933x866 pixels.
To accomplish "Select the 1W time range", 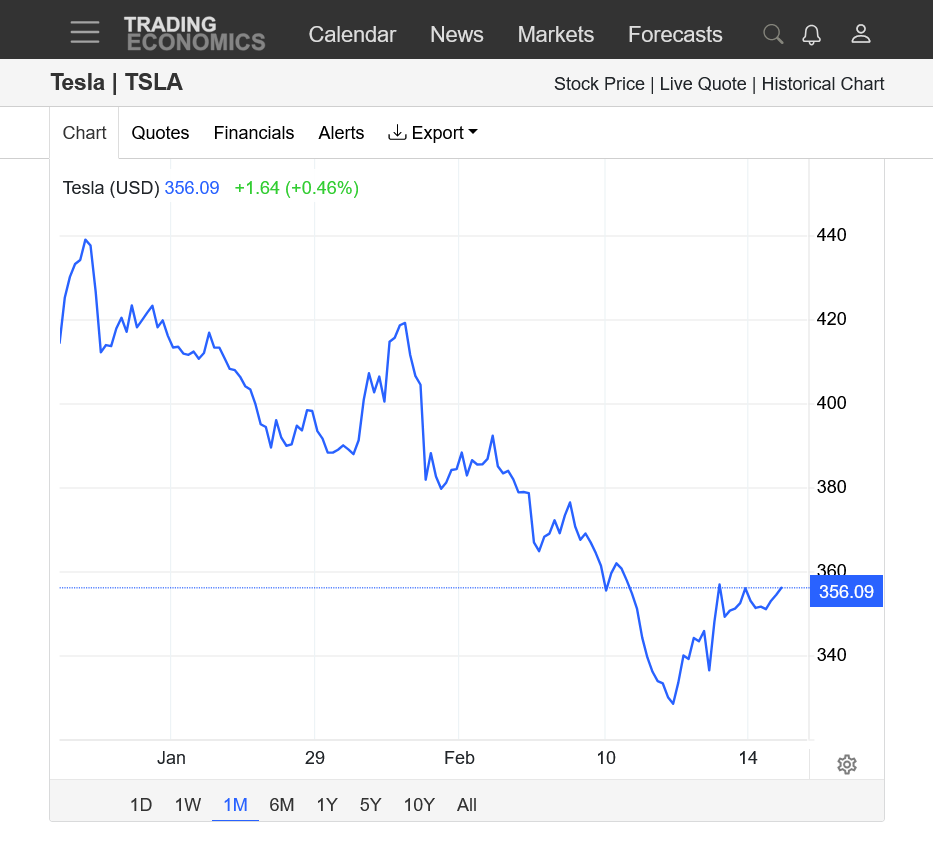I will [x=188, y=805].
